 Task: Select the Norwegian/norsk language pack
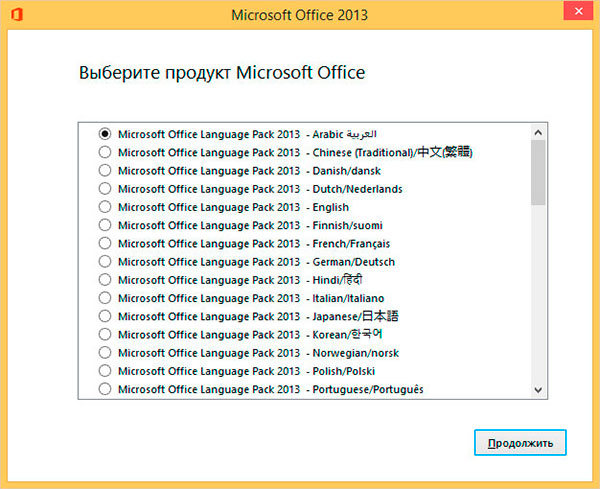[x=105, y=353]
